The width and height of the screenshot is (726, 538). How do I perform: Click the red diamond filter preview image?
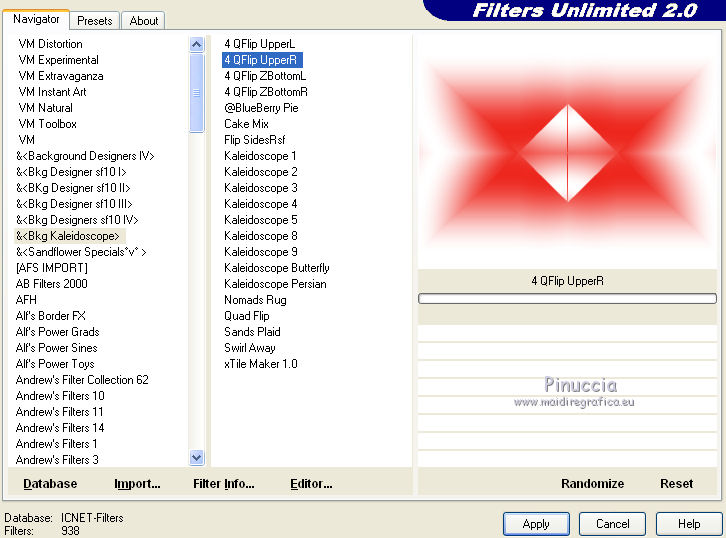click(568, 153)
